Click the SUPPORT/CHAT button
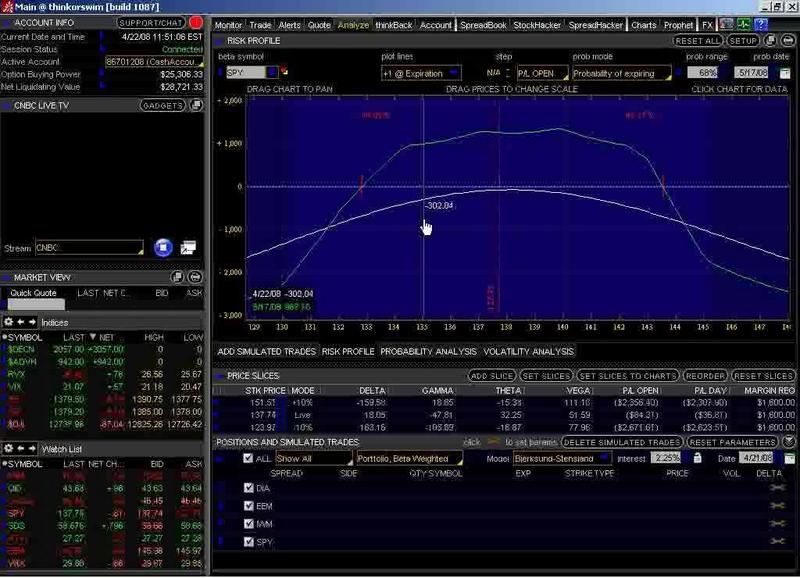800x578 pixels. point(151,22)
